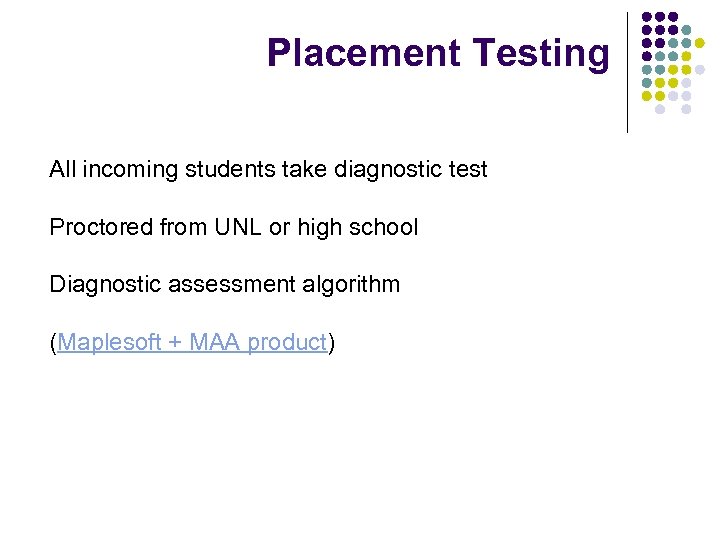This screenshot has height=540, width=720.
Task: Click the lavender dot at the far right of the fifth row
Action: pos(699,69)
